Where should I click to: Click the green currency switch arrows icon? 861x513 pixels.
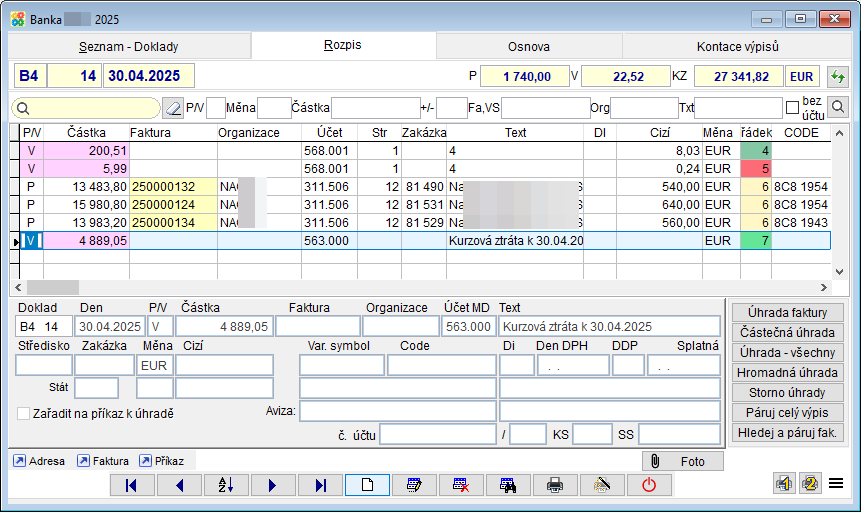click(838, 76)
